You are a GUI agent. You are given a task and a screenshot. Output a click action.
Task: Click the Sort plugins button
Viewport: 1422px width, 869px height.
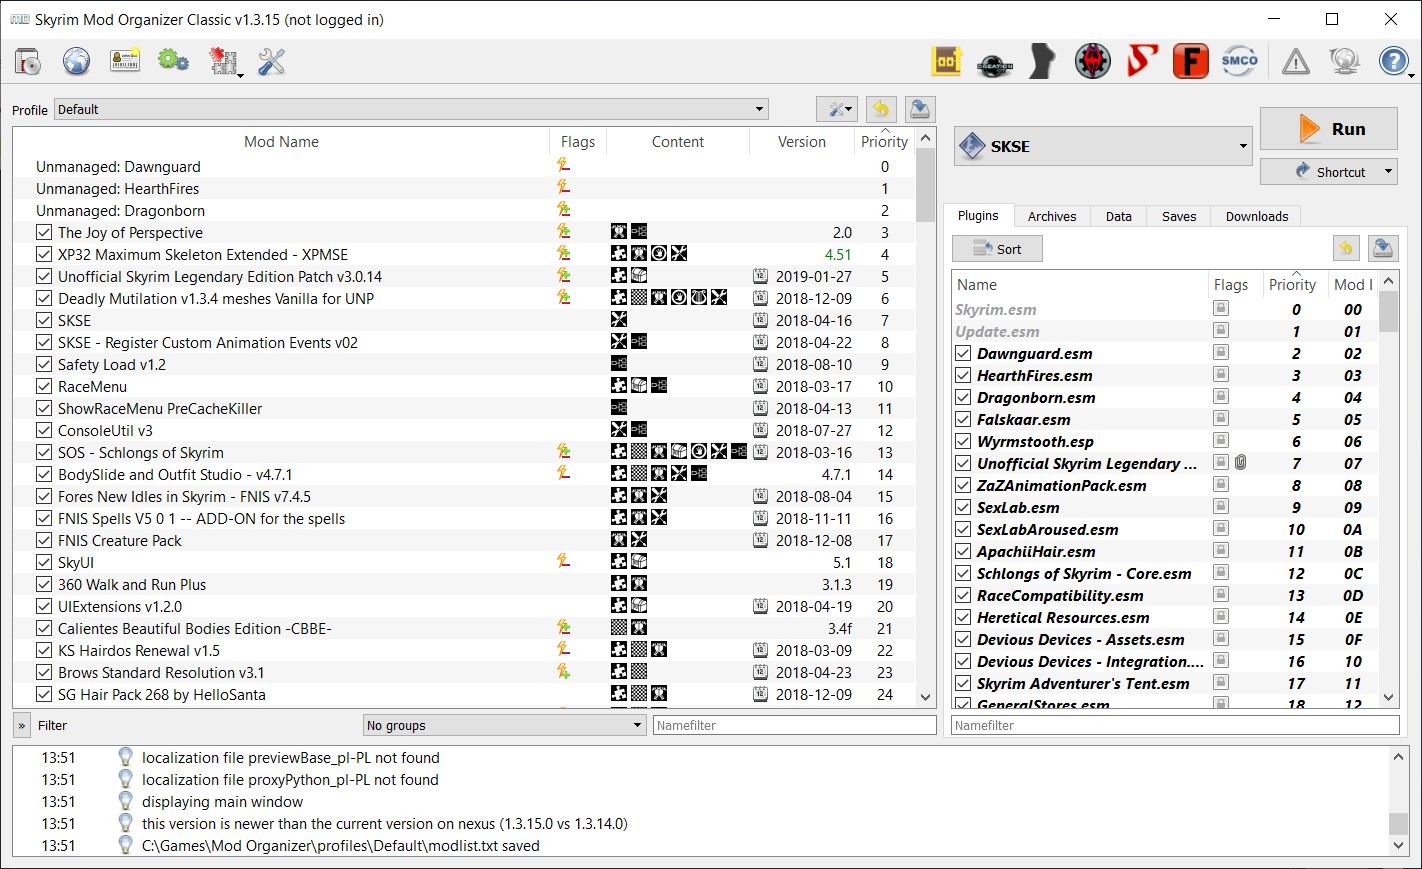click(x=997, y=249)
